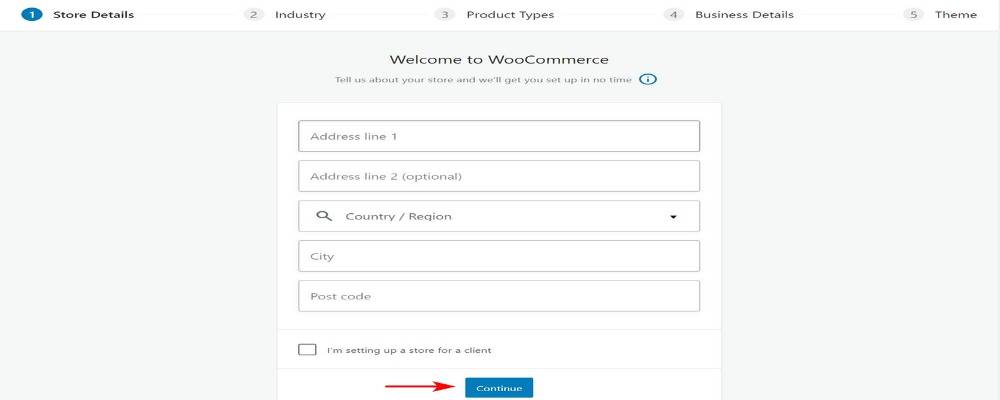Click the step 4 number badge
This screenshot has height=400, width=1000.
coord(674,15)
